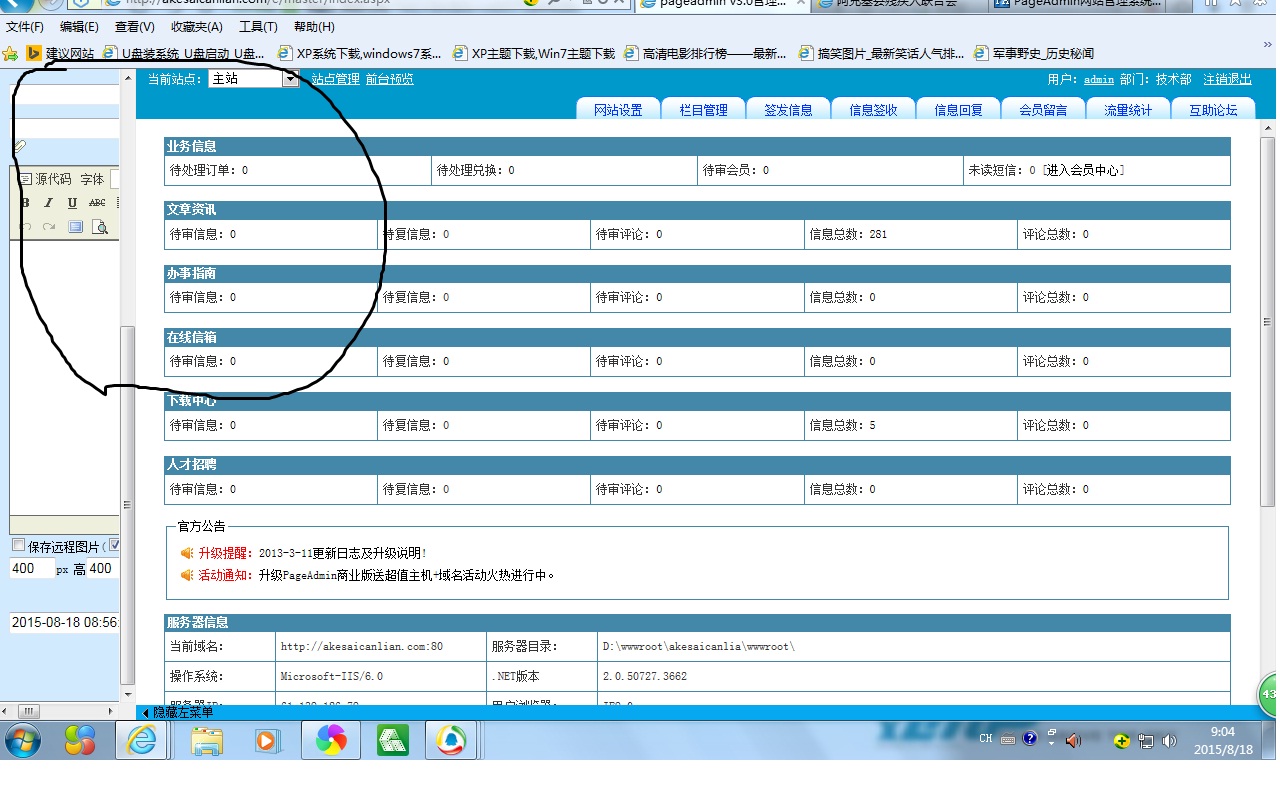The image size is (1280, 800).
Task: Click the left panel's horizontal scrollbar thumb
Action: click(x=28, y=712)
